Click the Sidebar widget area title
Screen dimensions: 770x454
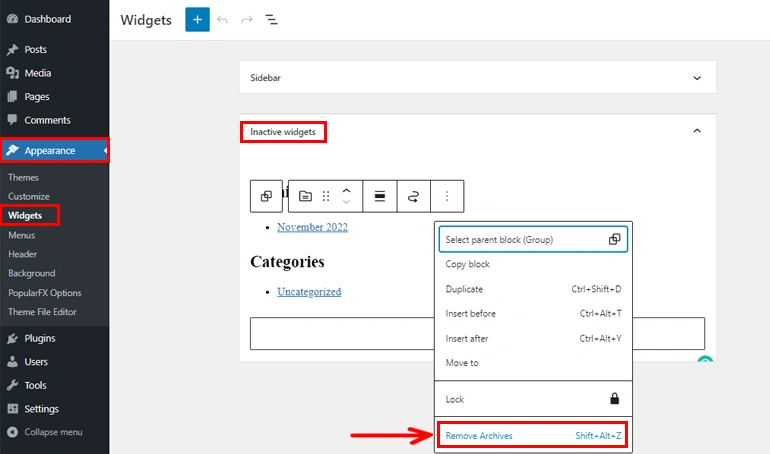[265, 78]
